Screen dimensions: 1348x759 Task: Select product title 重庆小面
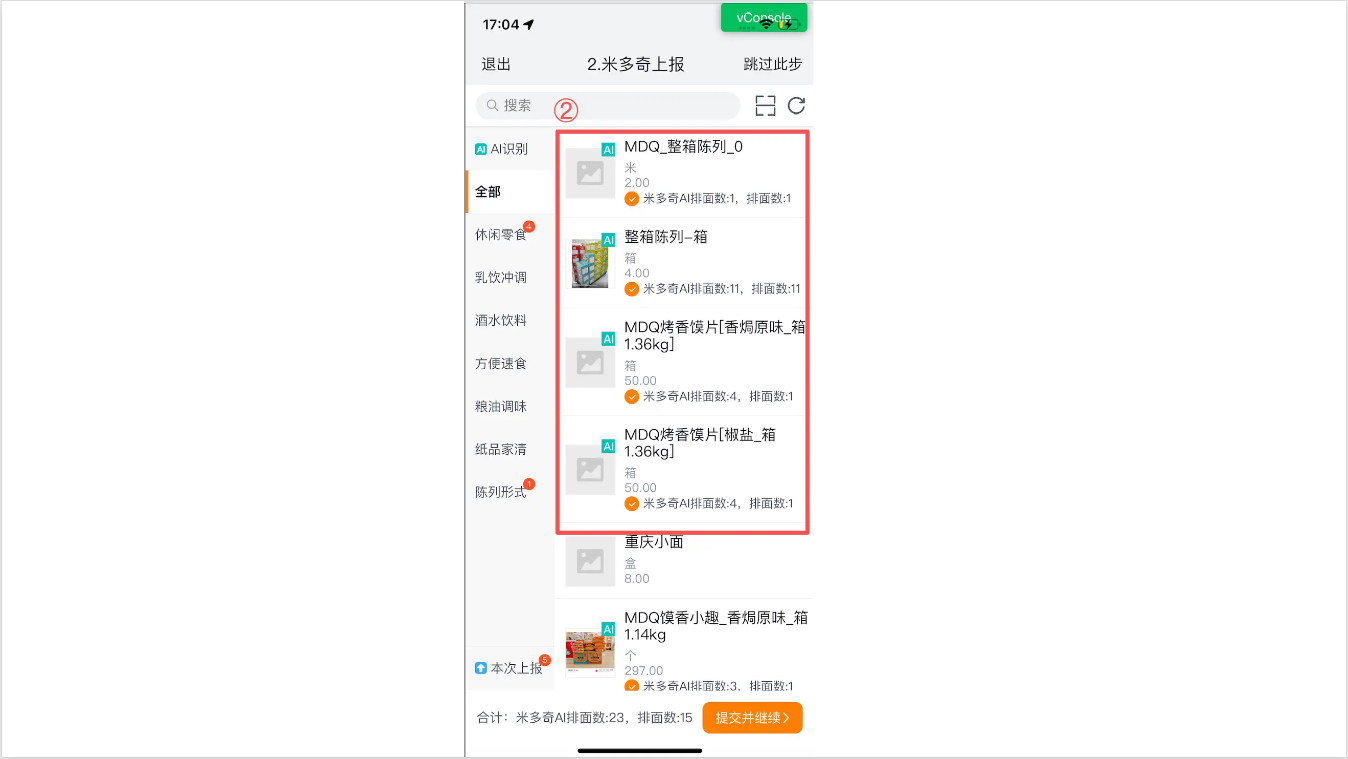coord(654,542)
